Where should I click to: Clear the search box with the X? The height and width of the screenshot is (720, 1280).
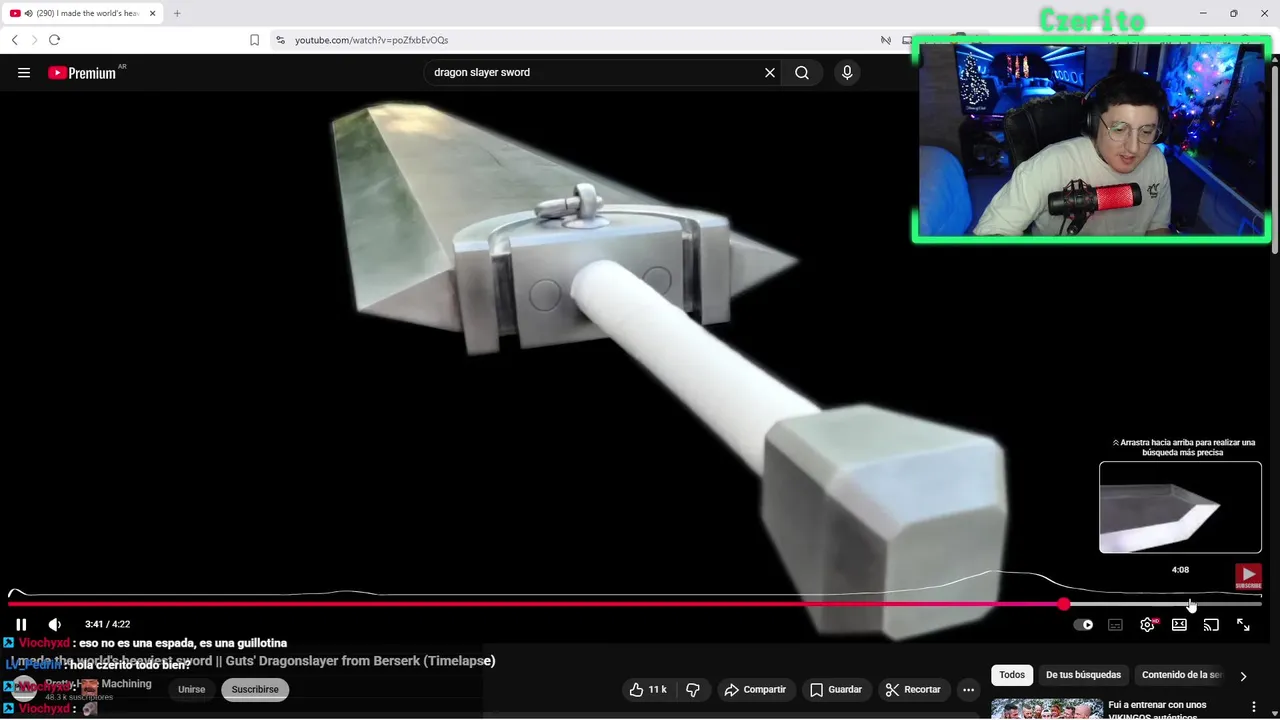[770, 72]
